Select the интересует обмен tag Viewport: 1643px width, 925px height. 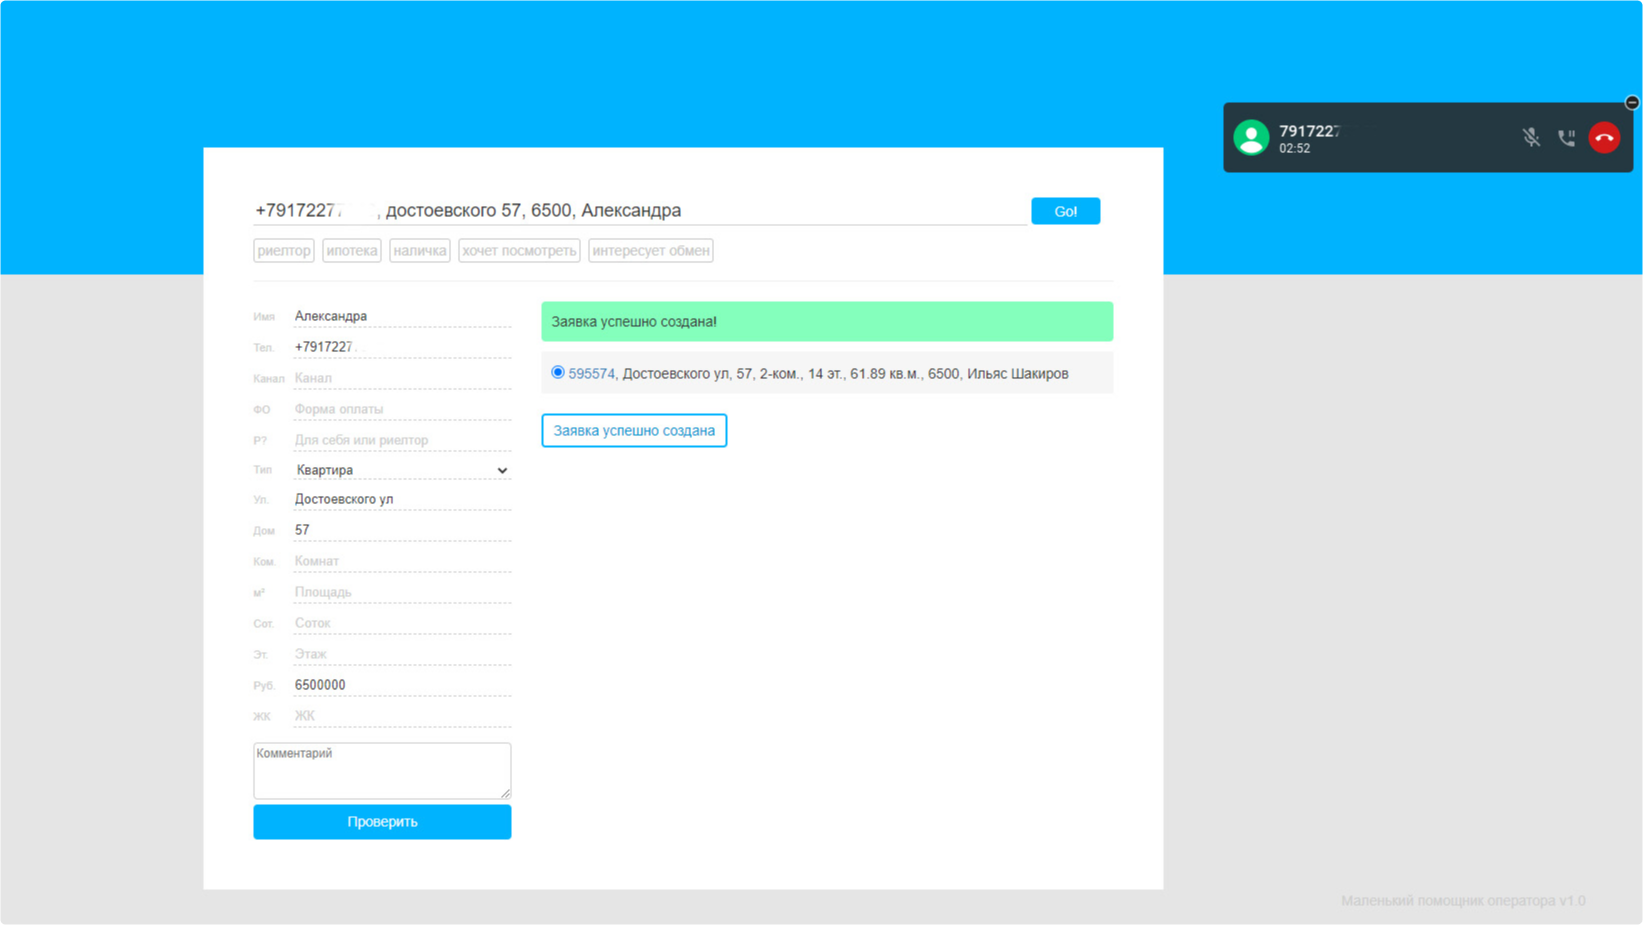coord(650,251)
